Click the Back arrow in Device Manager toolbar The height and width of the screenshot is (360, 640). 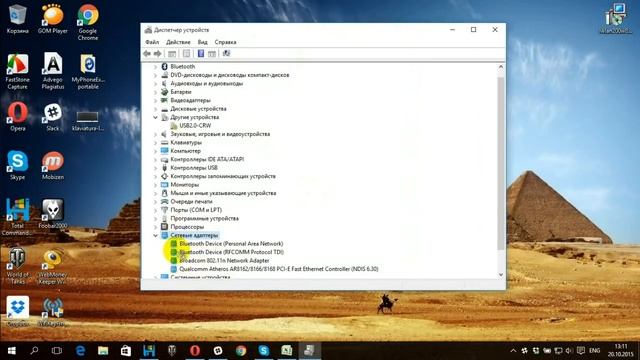[147, 54]
